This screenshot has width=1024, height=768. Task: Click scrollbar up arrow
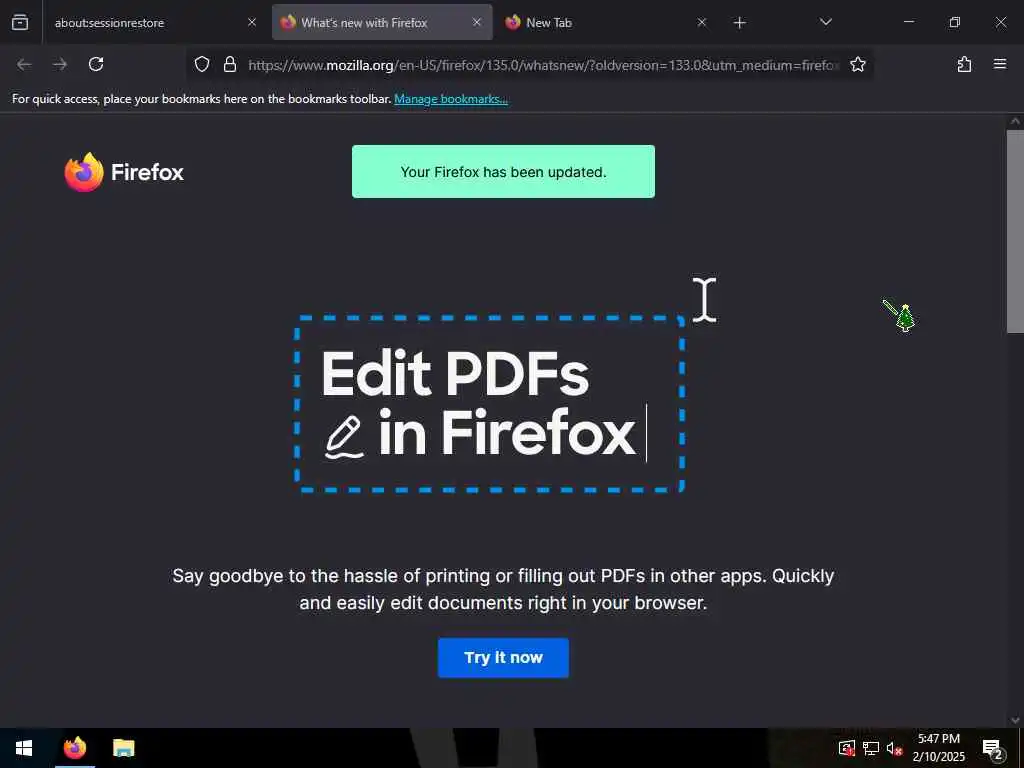click(1015, 121)
